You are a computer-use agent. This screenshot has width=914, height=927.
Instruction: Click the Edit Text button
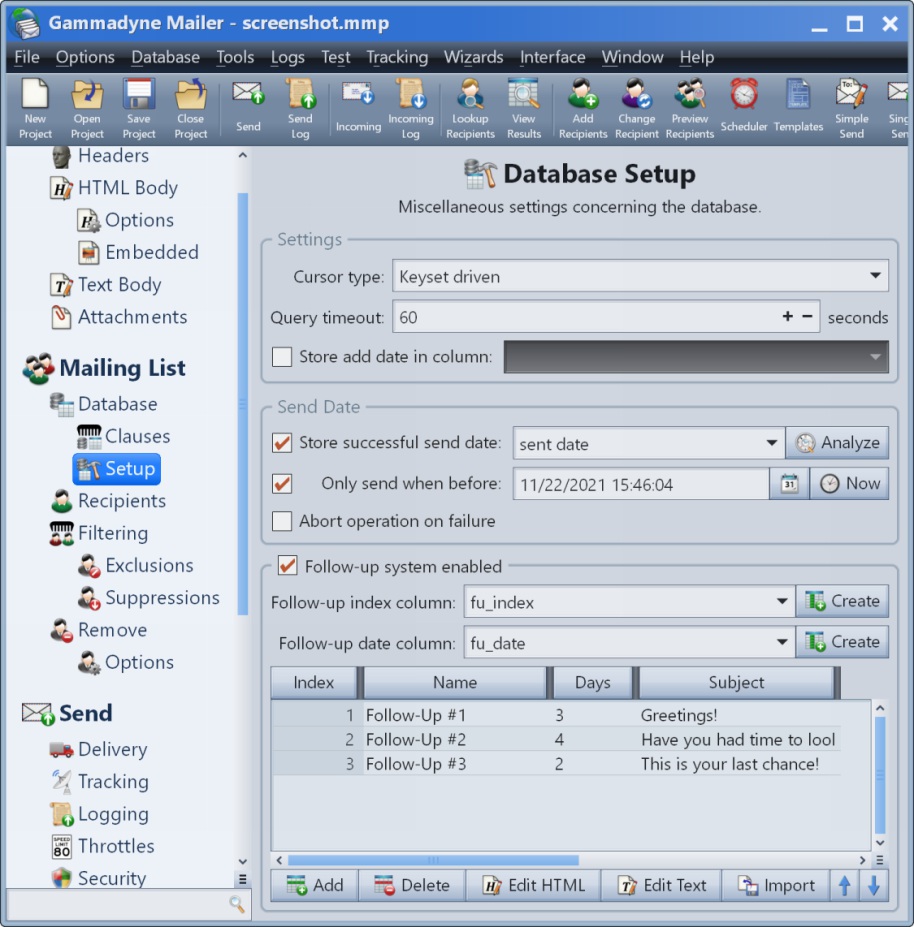662,885
